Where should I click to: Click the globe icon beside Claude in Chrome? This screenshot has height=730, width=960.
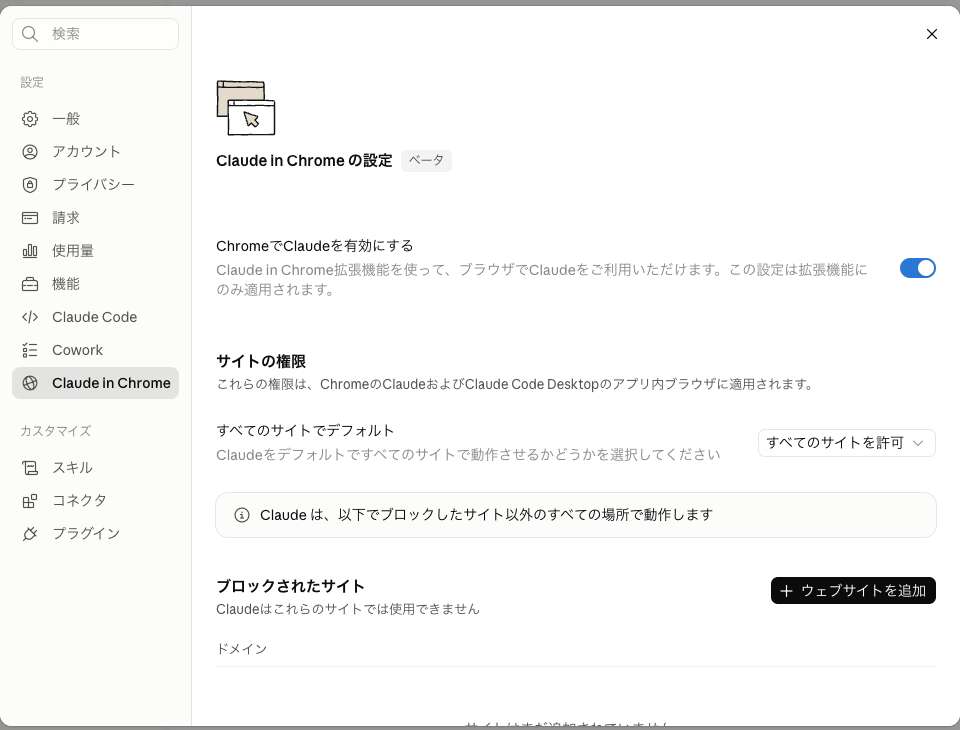pos(29,383)
